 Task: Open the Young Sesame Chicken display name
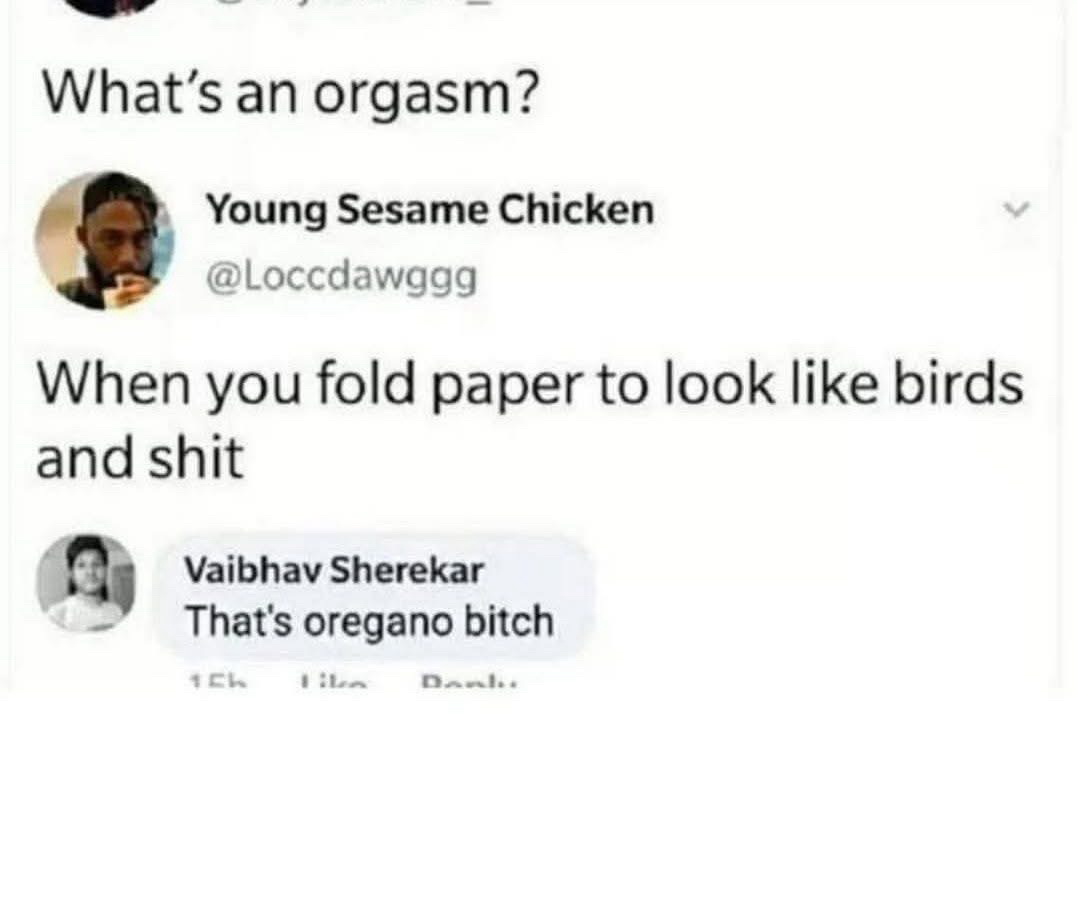pos(430,210)
